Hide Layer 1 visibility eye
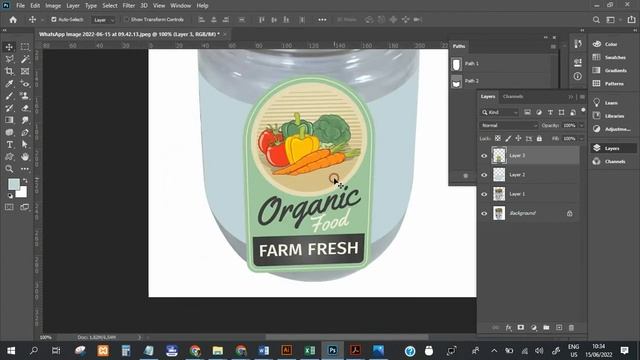640x360 pixels. click(x=484, y=194)
